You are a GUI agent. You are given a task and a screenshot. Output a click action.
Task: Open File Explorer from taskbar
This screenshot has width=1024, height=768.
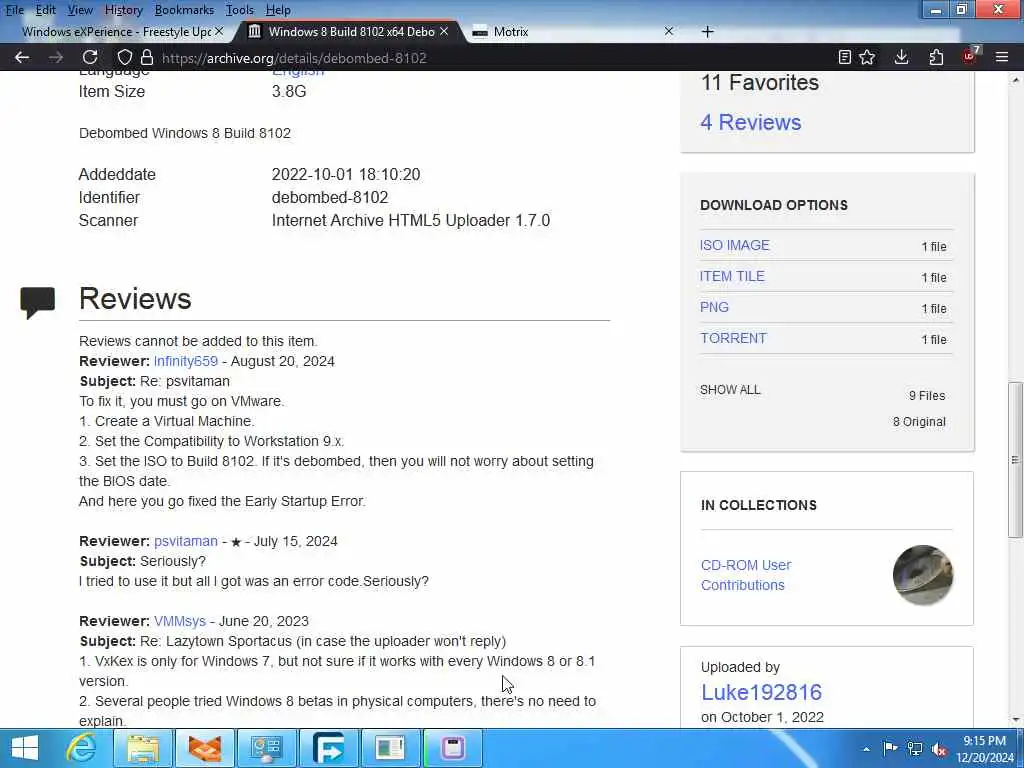pyautogui.click(x=143, y=748)
